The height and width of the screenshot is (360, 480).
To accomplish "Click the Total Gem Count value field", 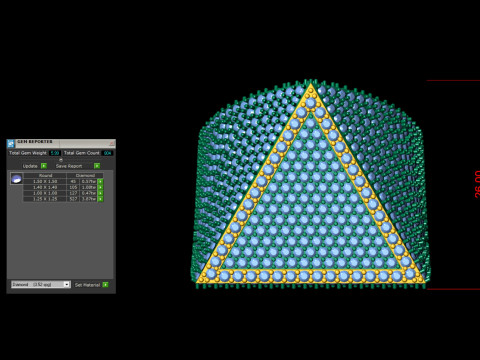I will [x=107, y=153].
